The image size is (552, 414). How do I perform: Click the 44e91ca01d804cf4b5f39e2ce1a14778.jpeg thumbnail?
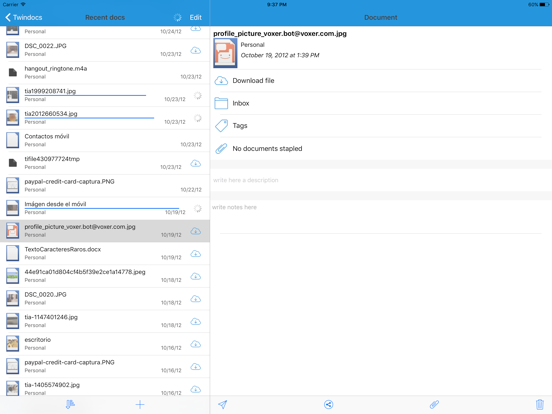12,276
